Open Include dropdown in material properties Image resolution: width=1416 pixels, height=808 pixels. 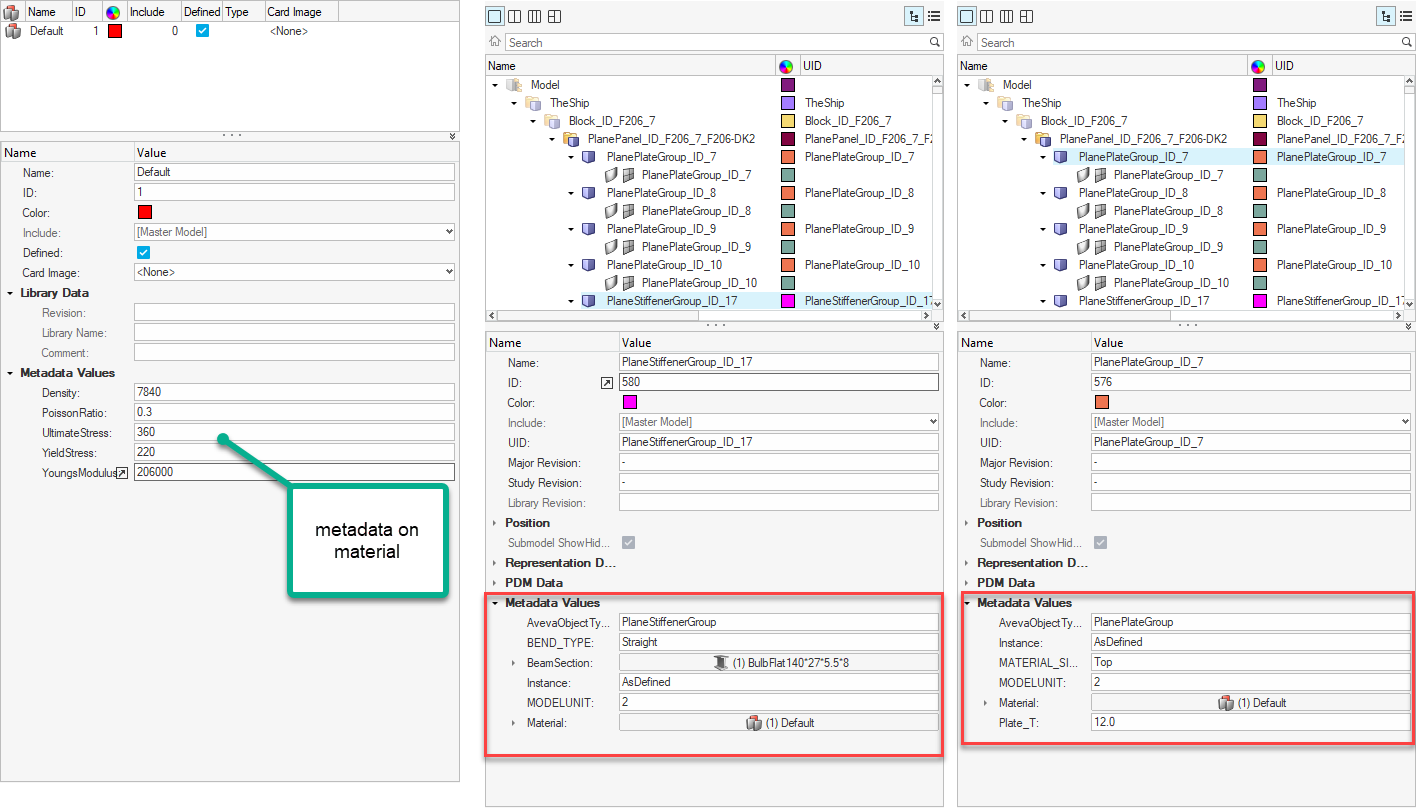point(295,232)
